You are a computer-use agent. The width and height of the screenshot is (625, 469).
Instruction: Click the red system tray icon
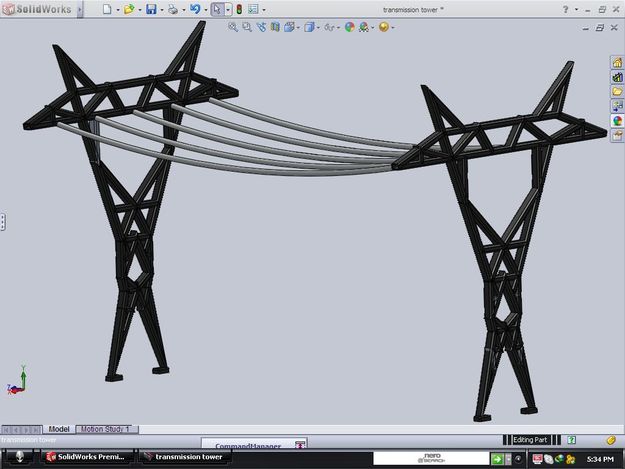click(x=537, y=459)
